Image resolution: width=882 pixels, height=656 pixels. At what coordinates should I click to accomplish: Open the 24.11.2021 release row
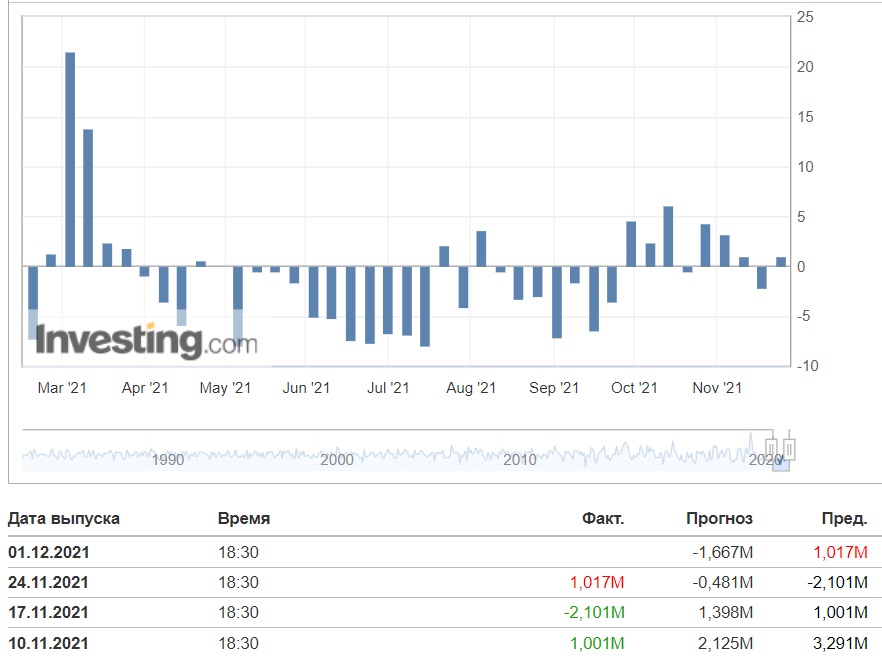441,582
